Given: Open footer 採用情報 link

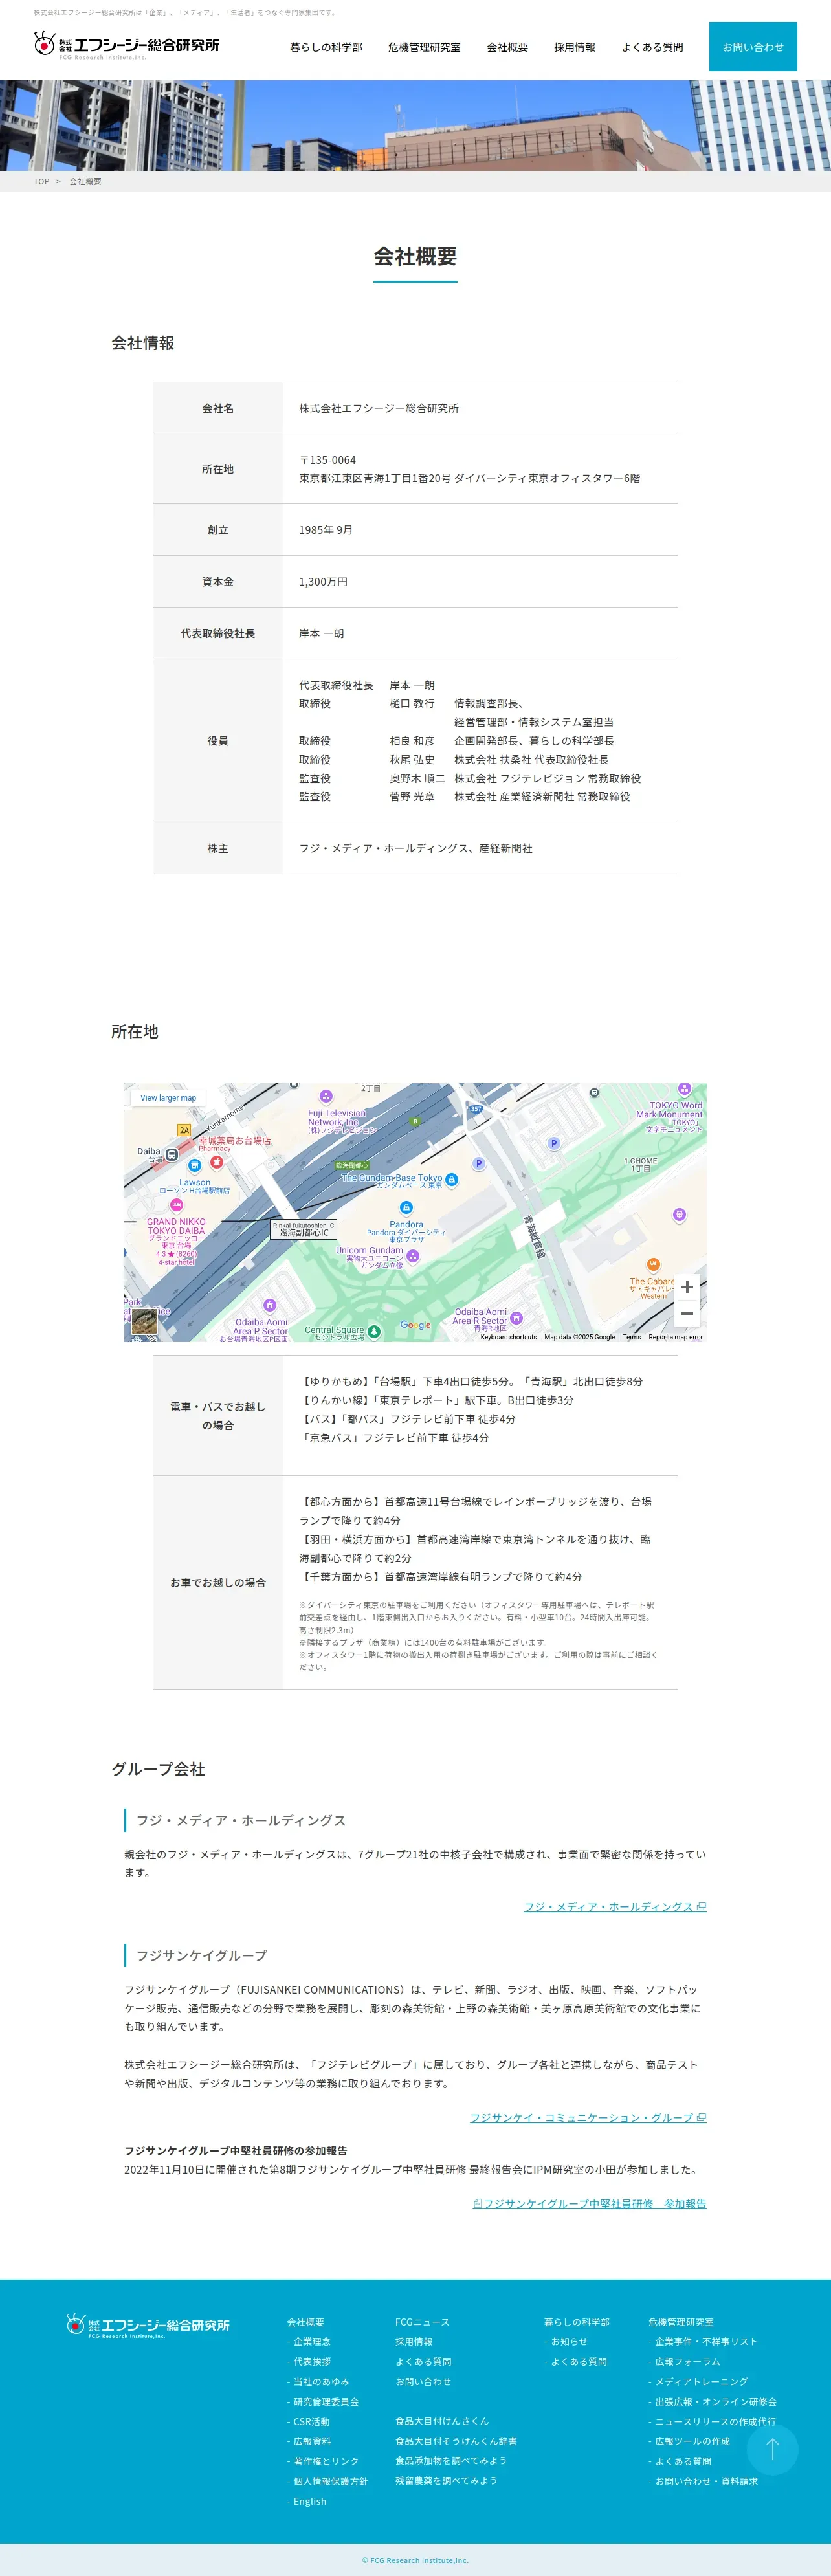Looking at the screenshot, I should (414, 2342).
